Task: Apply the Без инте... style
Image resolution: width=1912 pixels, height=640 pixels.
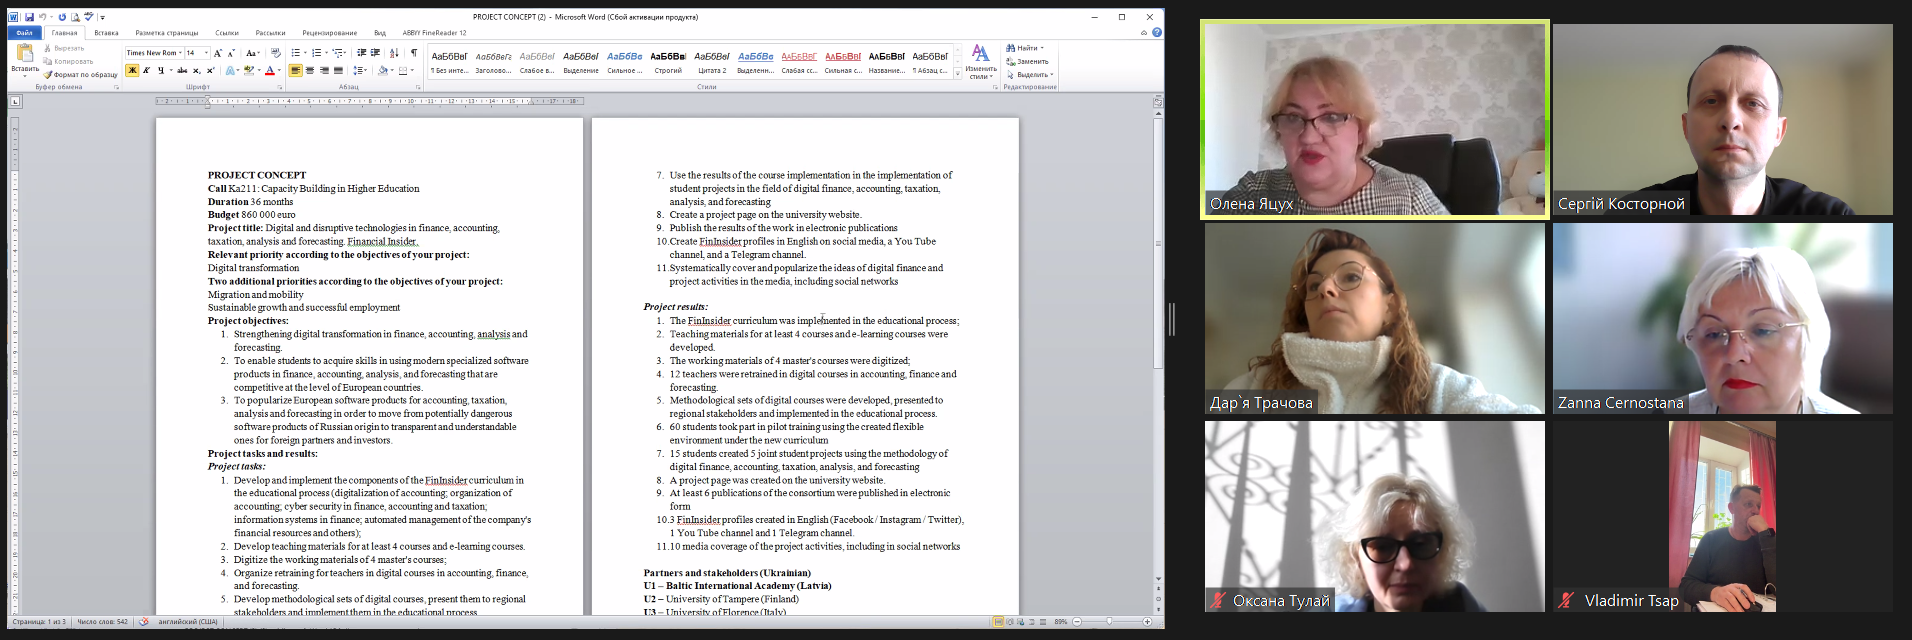Action: pyautogui.click(x=449, y=63)
